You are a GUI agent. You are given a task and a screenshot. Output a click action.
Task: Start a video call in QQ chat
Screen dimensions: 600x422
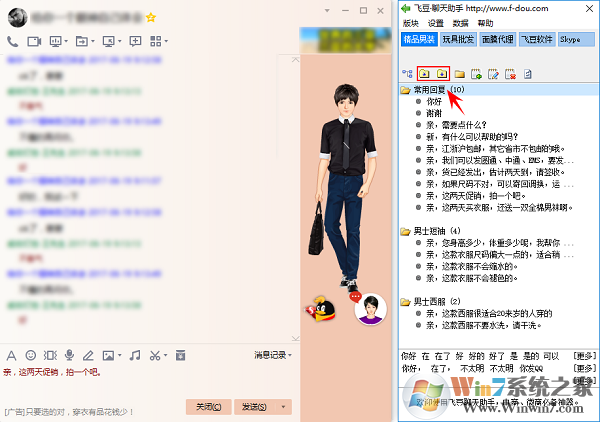click(34, 41)
